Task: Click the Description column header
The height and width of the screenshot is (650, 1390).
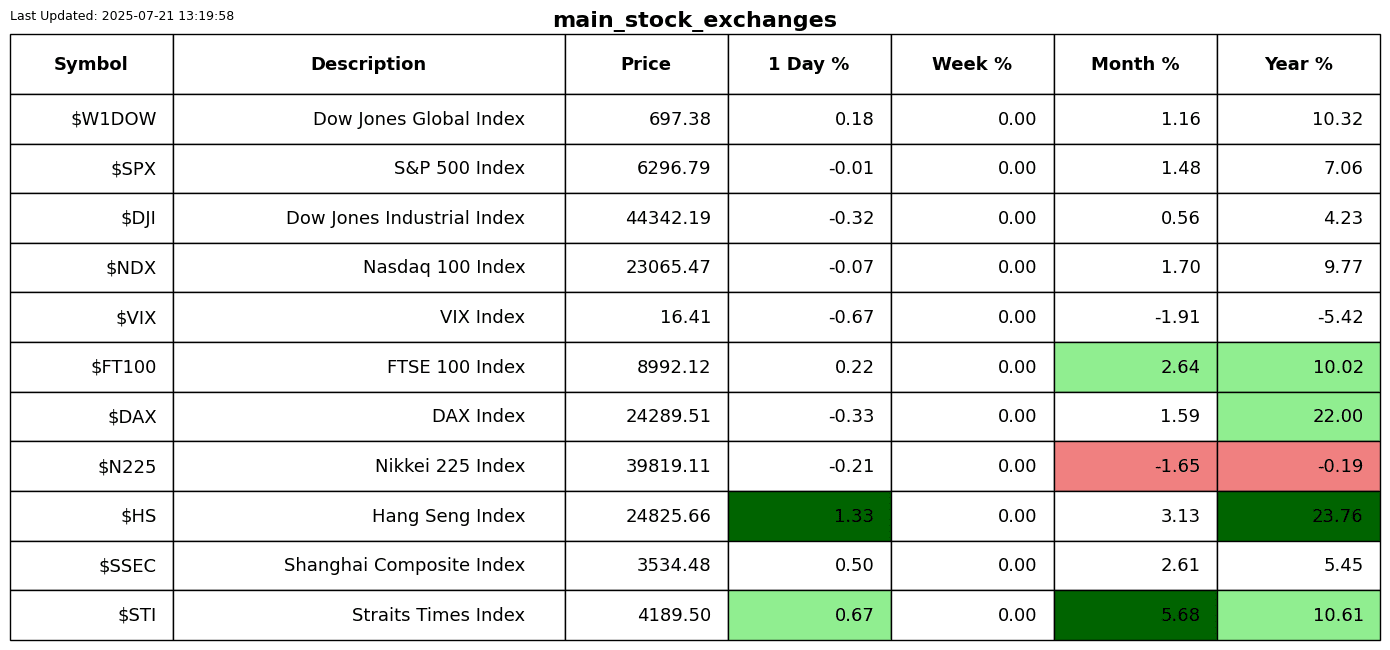Action: 368,64
